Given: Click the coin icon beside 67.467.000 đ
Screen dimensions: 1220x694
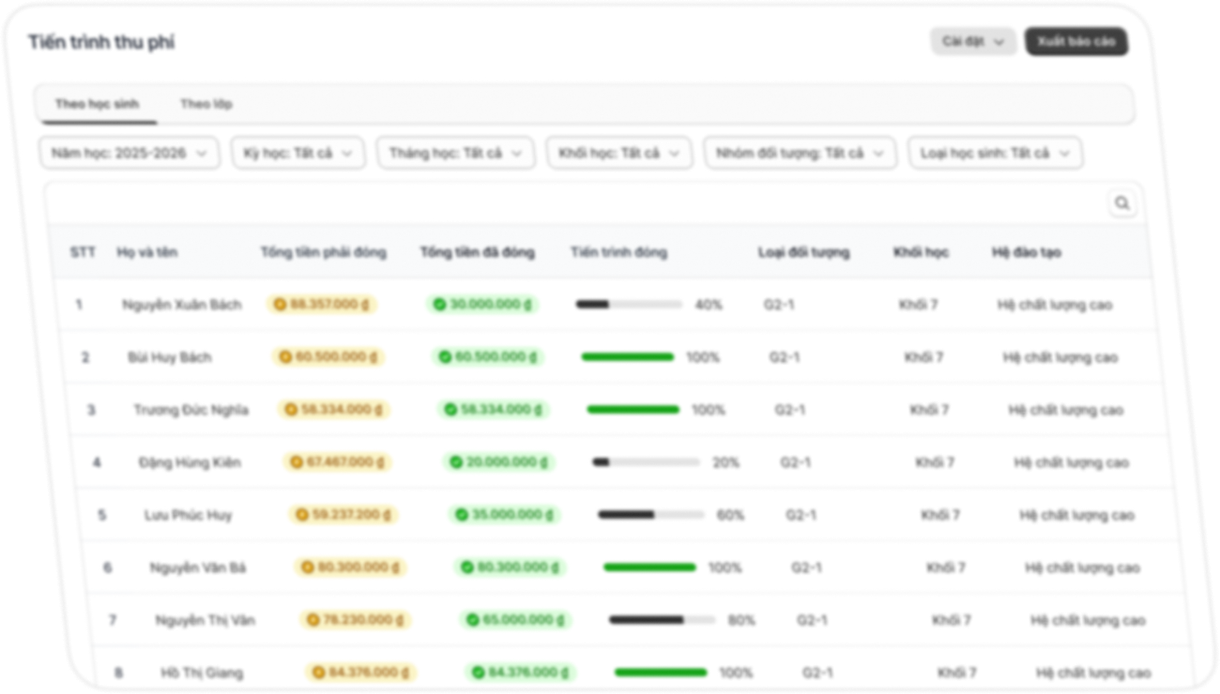Looking at the screenshot, I should pyautogui.click(x=297, y=462).
